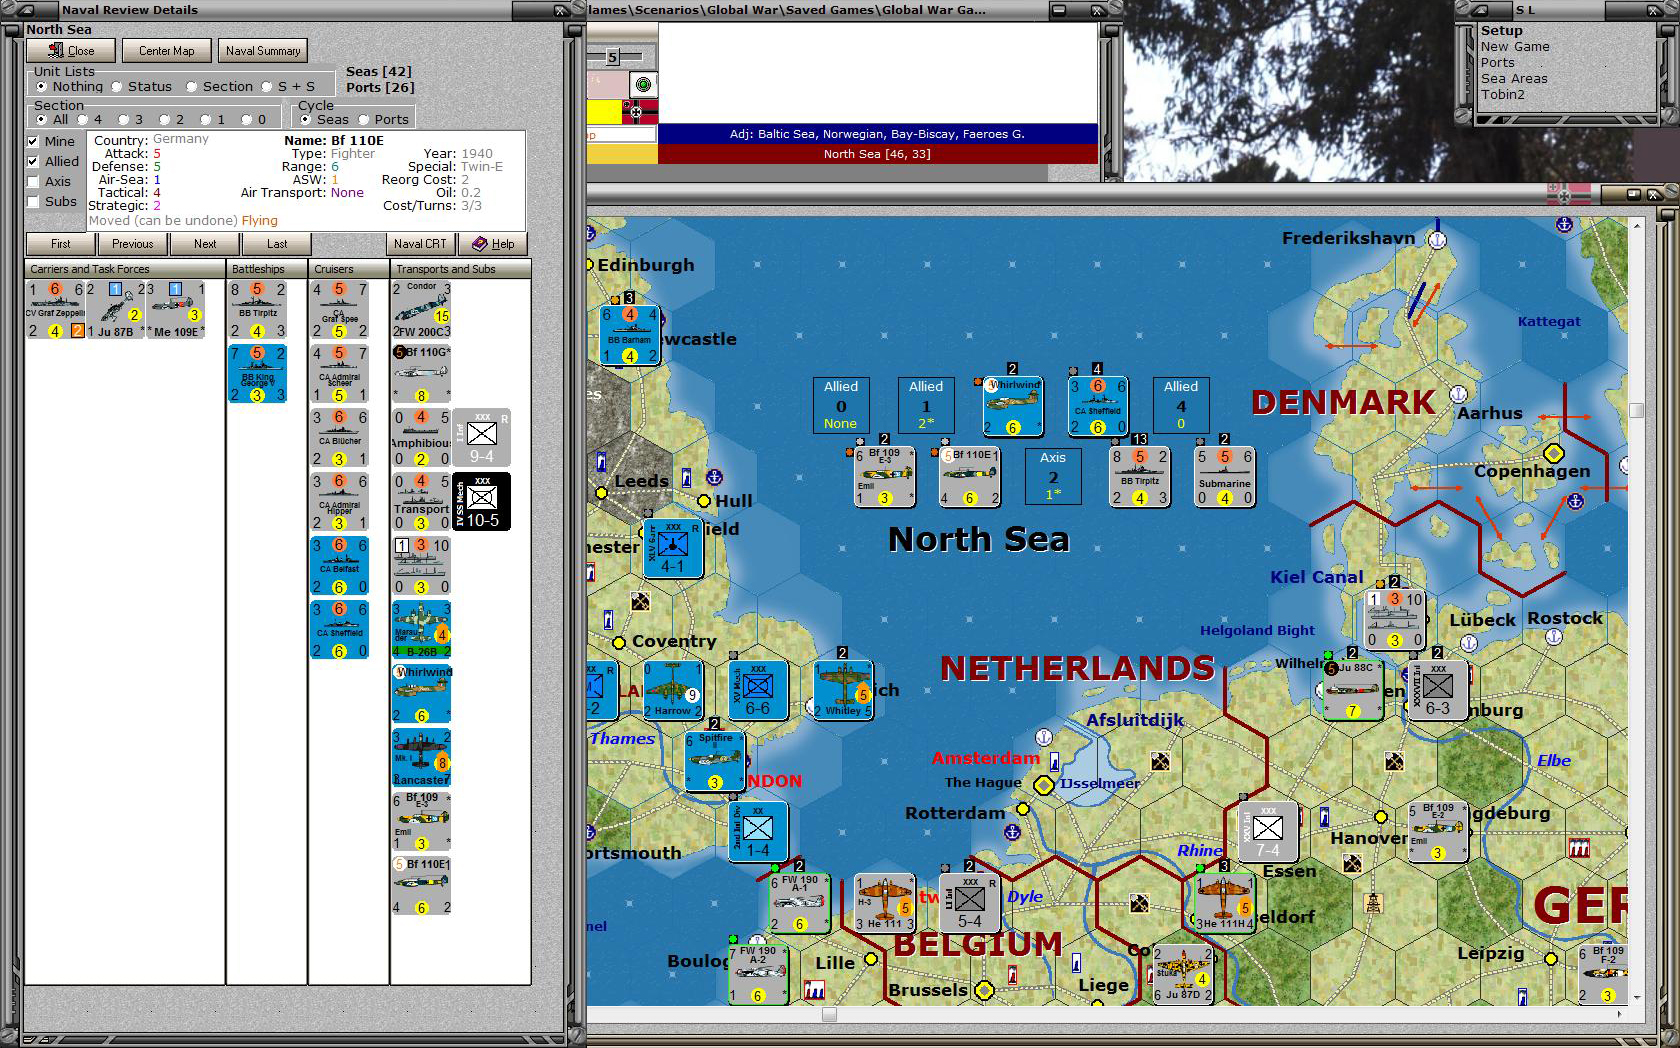Select the CA Admiral Hipper cruiser
This screenshot has height=1048, width=1680.
340,502
